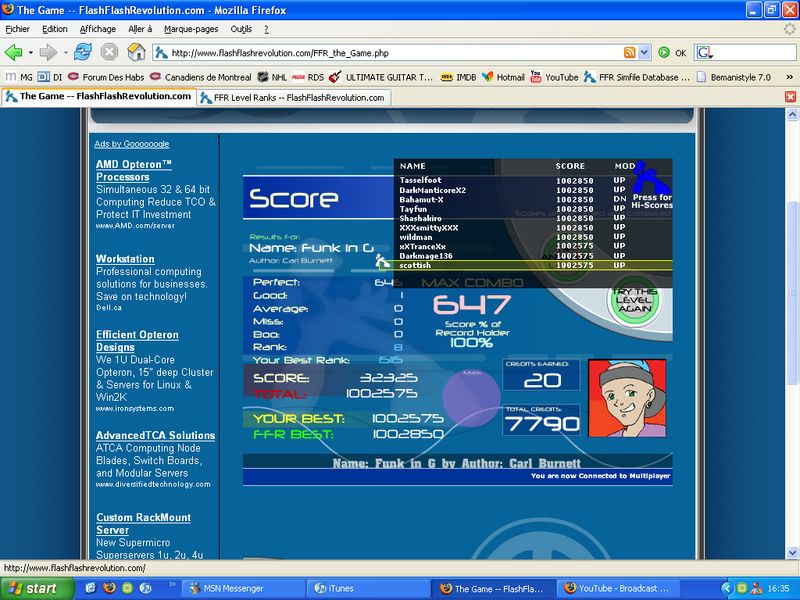The width and height of the screenshot is (800, 600).
Task: Click the green Go button beside URL
Action: [662, 52]
